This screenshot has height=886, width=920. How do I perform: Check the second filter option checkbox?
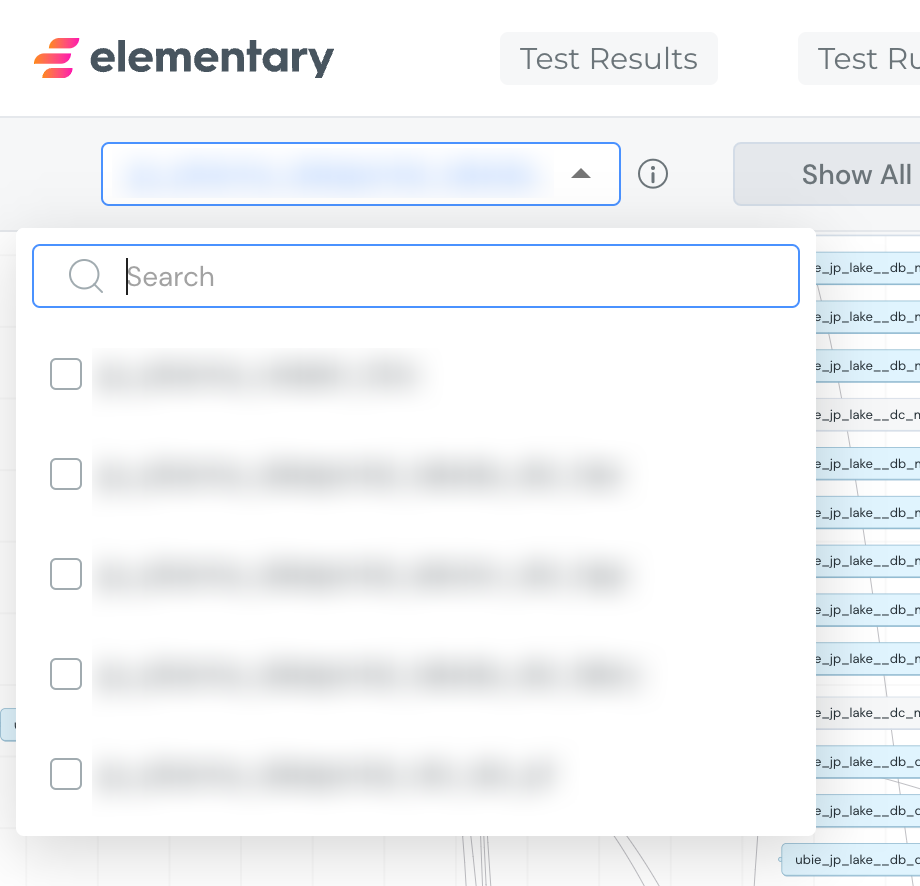coord(66,474)
